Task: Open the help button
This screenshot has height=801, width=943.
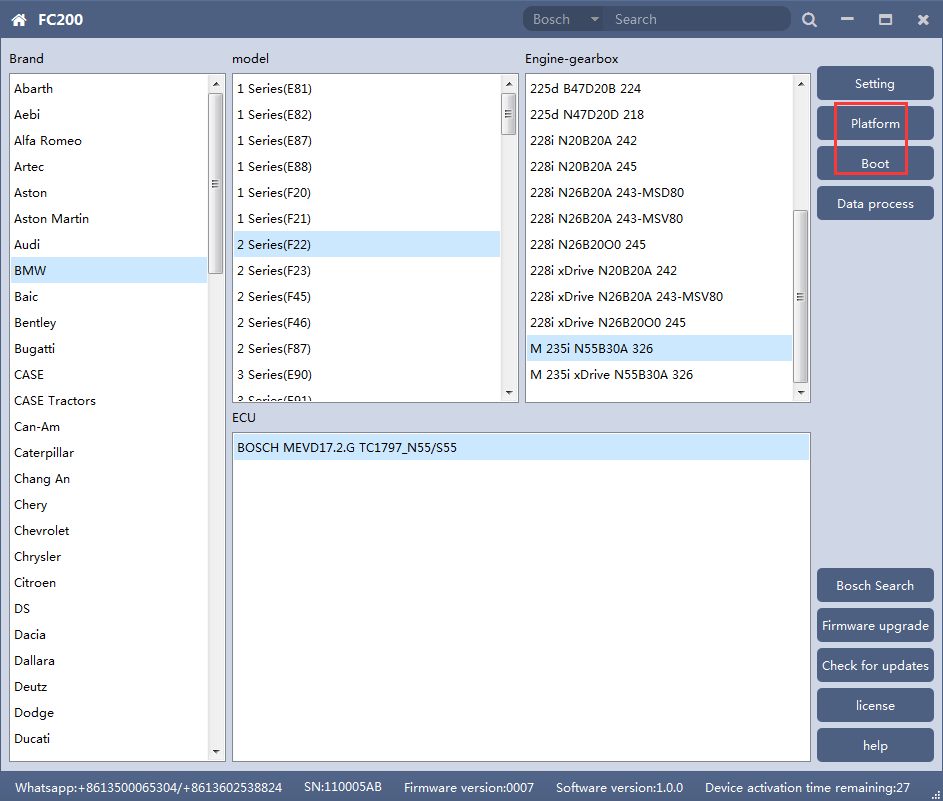Action: (x=875, y=746)
